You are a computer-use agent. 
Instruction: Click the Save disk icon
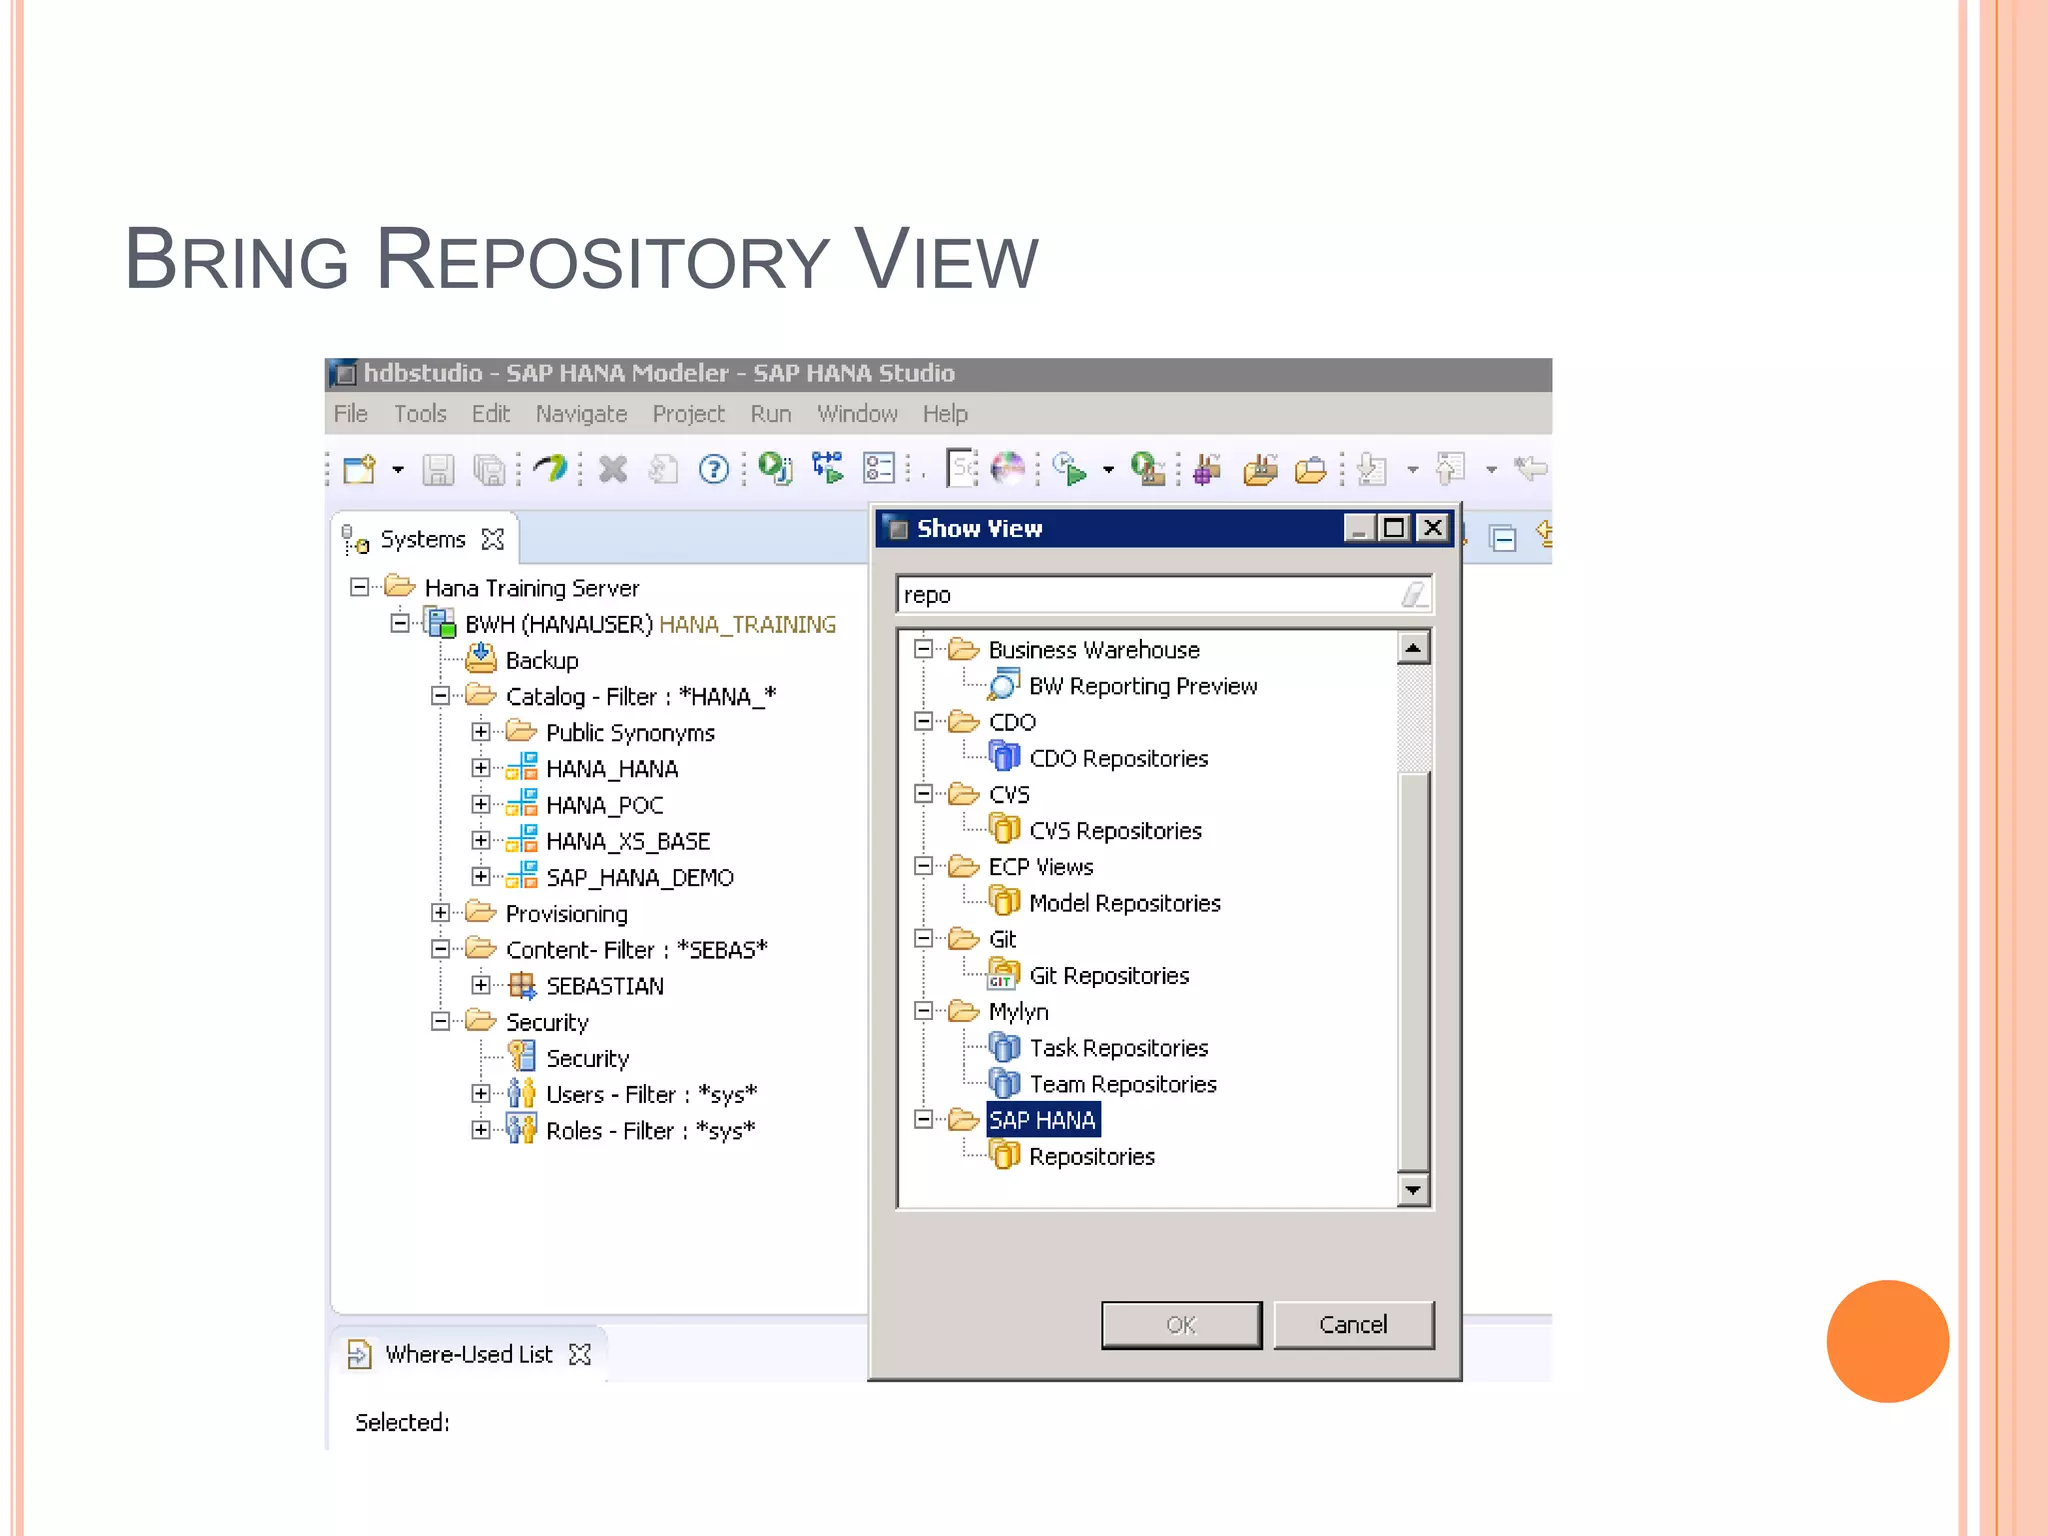[x=438, y=469]
